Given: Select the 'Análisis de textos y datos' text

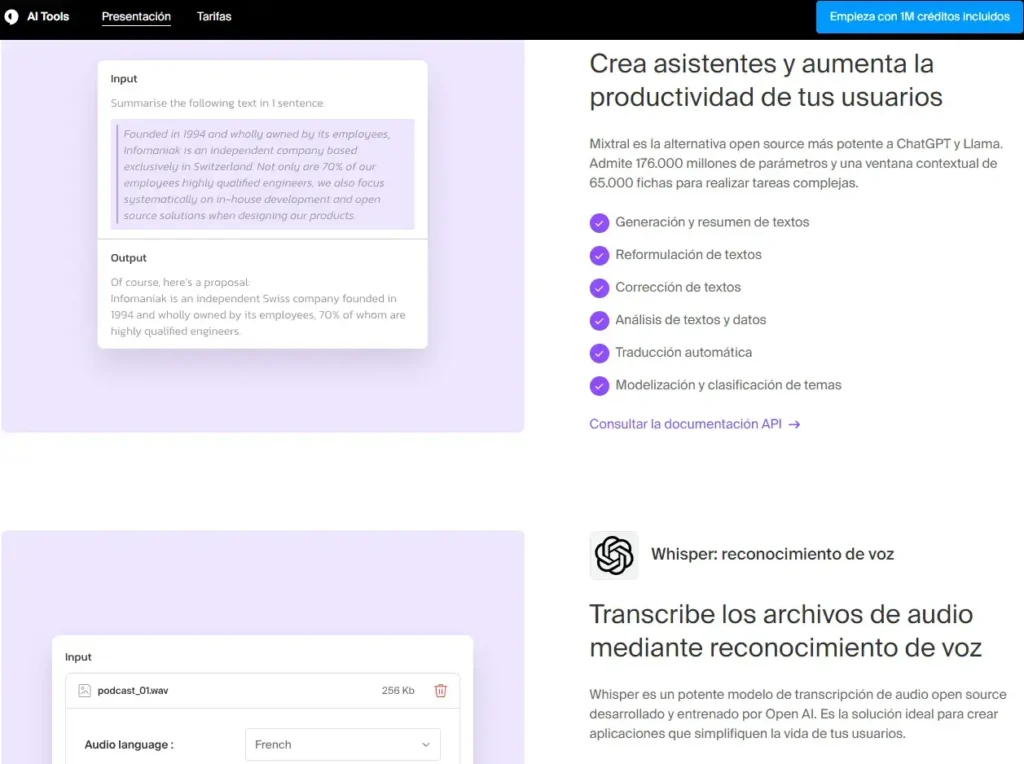Looking at the screenshot, I should (x=690, y=320).
